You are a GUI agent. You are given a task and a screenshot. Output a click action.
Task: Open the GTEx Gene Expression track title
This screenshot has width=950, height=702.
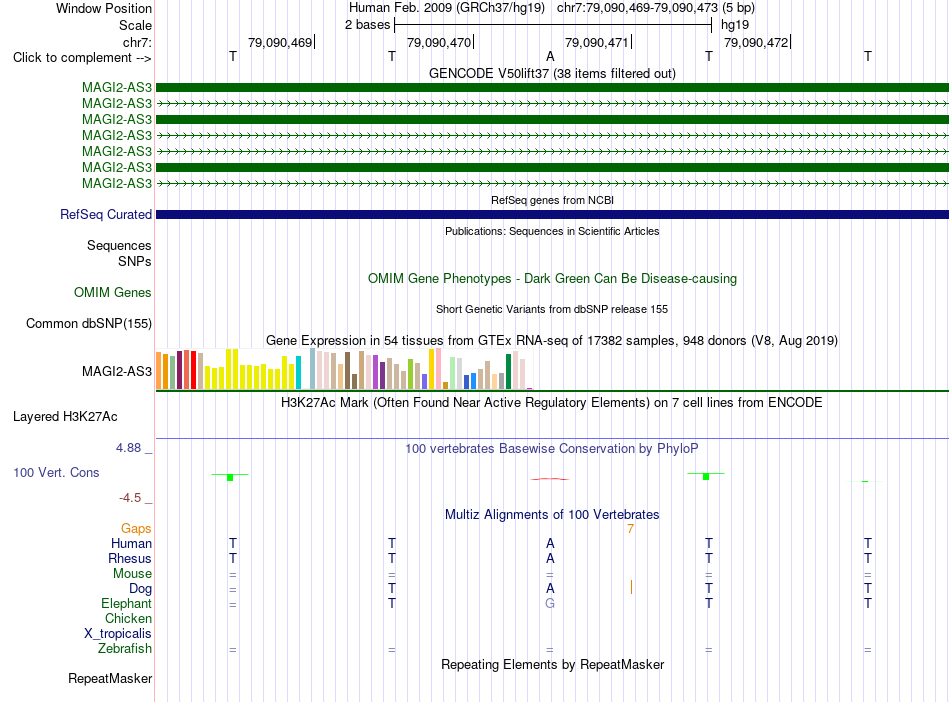[x=552, y=340]
